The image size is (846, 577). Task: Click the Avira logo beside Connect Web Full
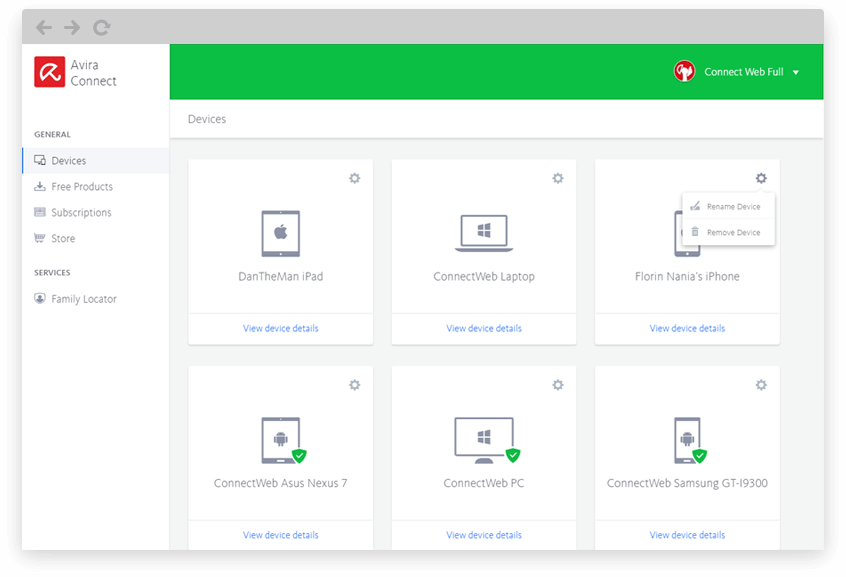(x=684, y=71)
